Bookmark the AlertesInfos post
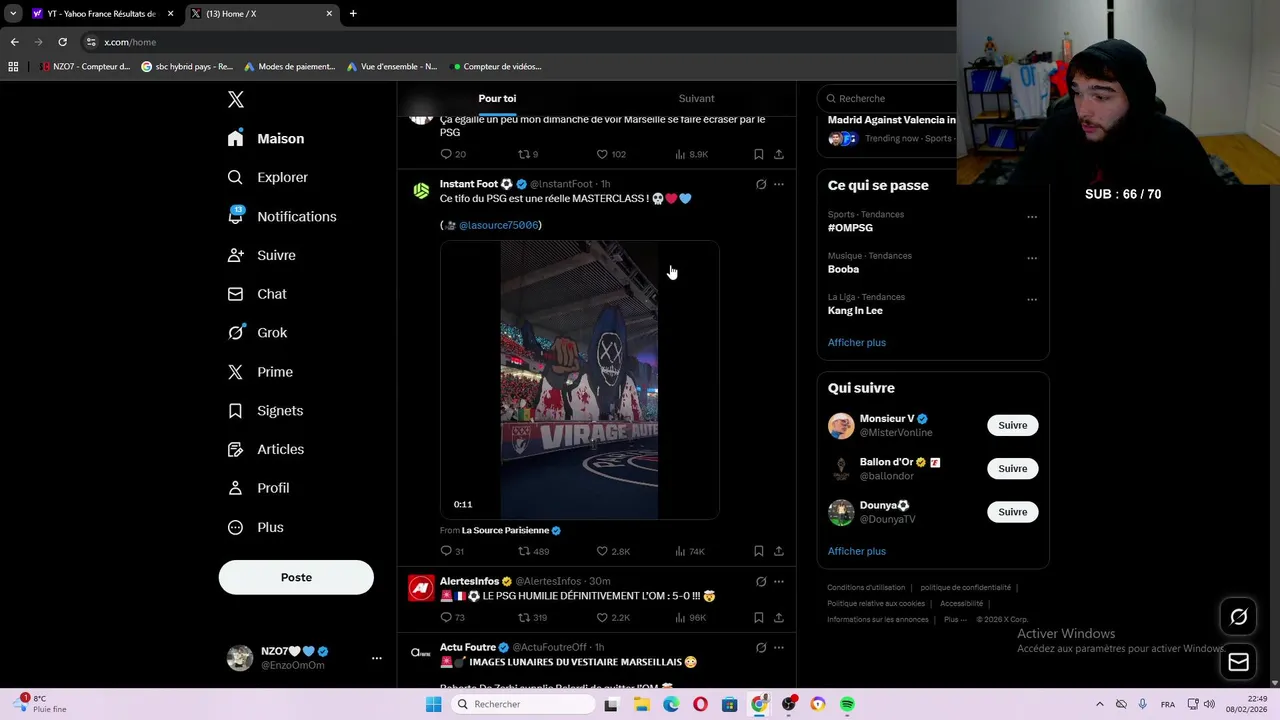 (758, 617)
